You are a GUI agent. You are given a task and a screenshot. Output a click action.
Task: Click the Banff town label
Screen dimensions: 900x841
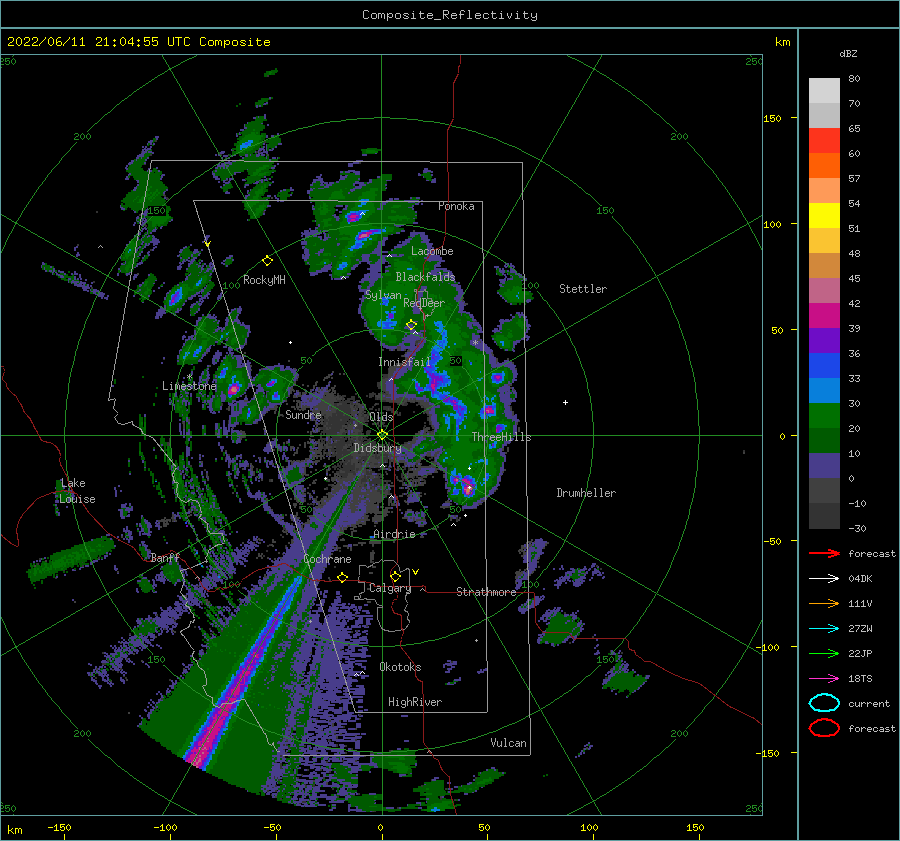pos(165,557)
